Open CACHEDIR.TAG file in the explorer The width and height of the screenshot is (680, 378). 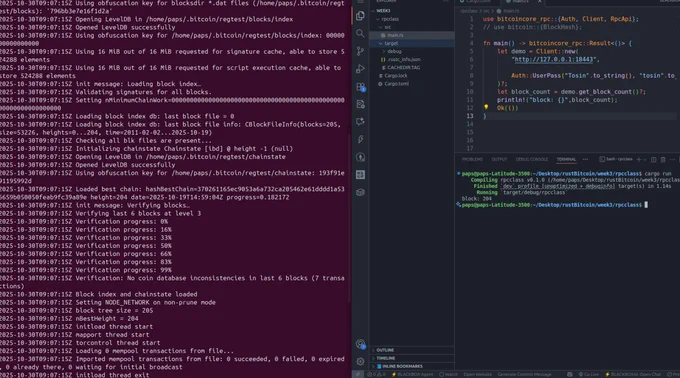[x=412, y=68]
